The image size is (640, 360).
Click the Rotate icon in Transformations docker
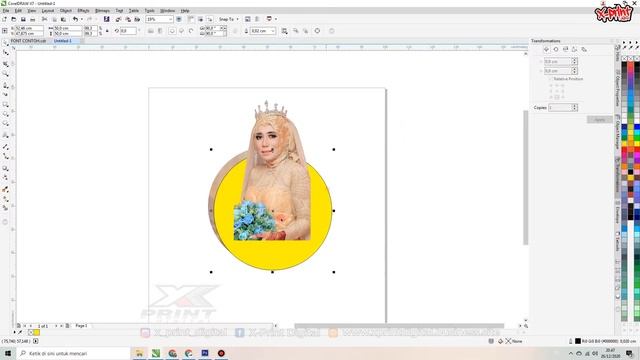click(556, 49)
